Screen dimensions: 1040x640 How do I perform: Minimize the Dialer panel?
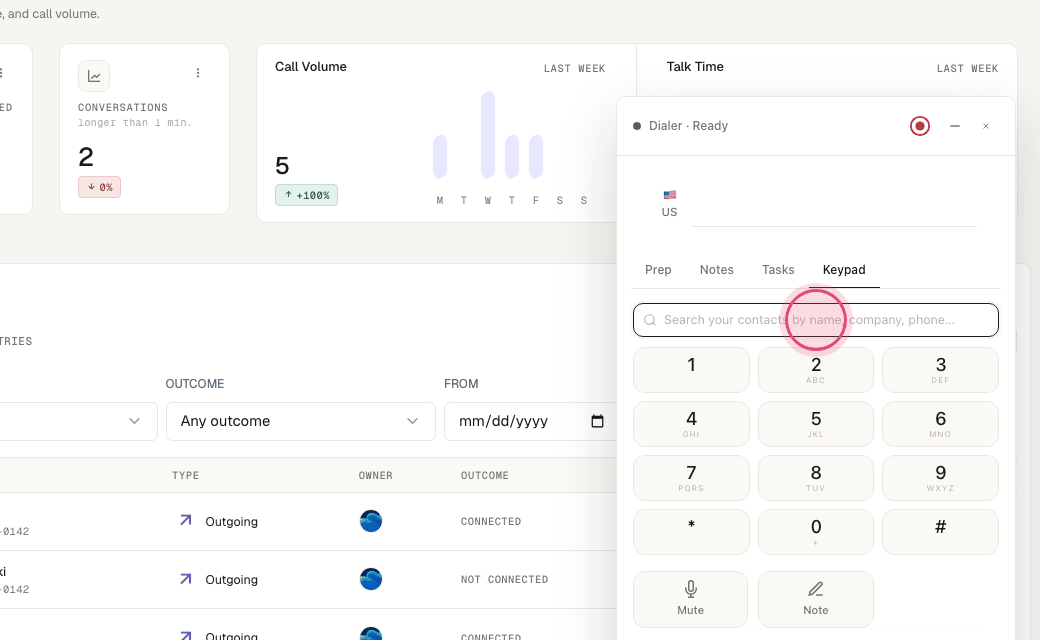pos(954,126)
